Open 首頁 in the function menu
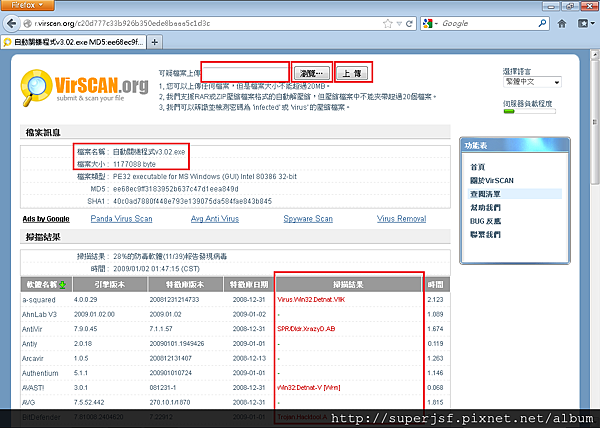 tap(478, 167)
